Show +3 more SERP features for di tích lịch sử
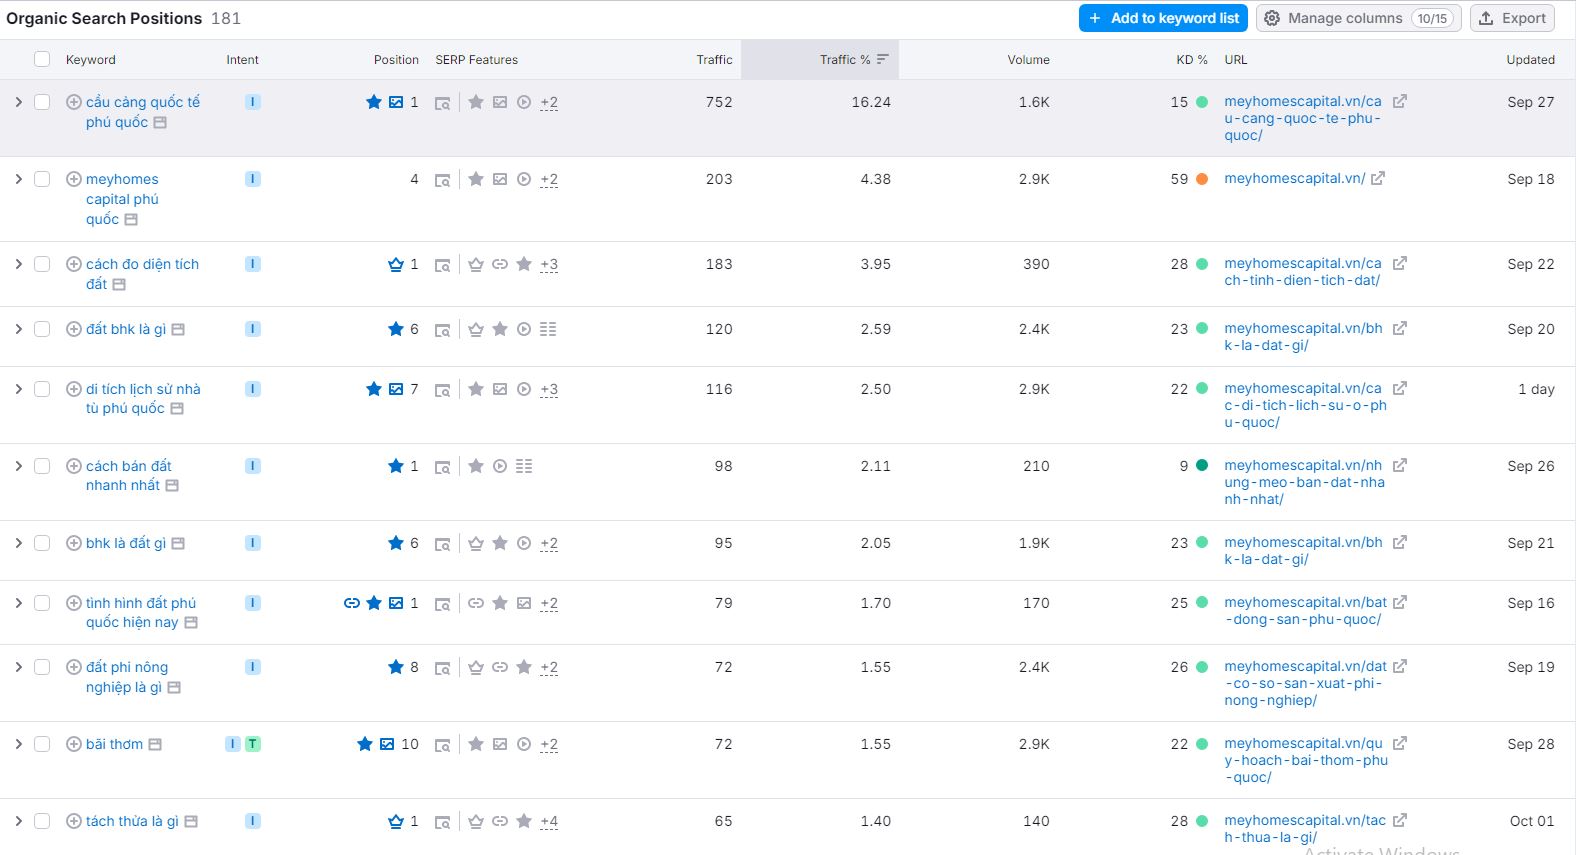Screen dimensions: 1576x855 (549, 390)
